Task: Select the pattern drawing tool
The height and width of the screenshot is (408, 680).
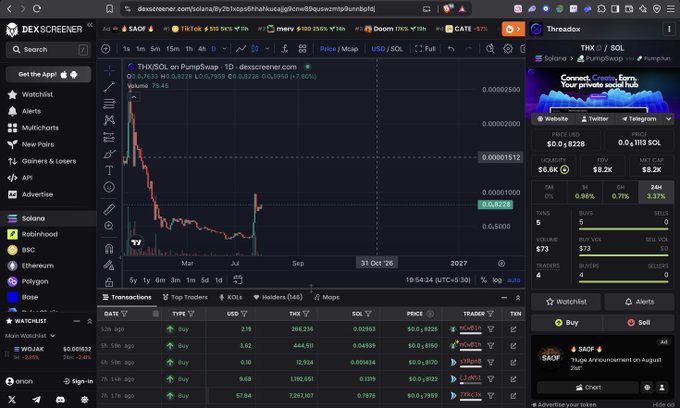Action: (109, 120)
